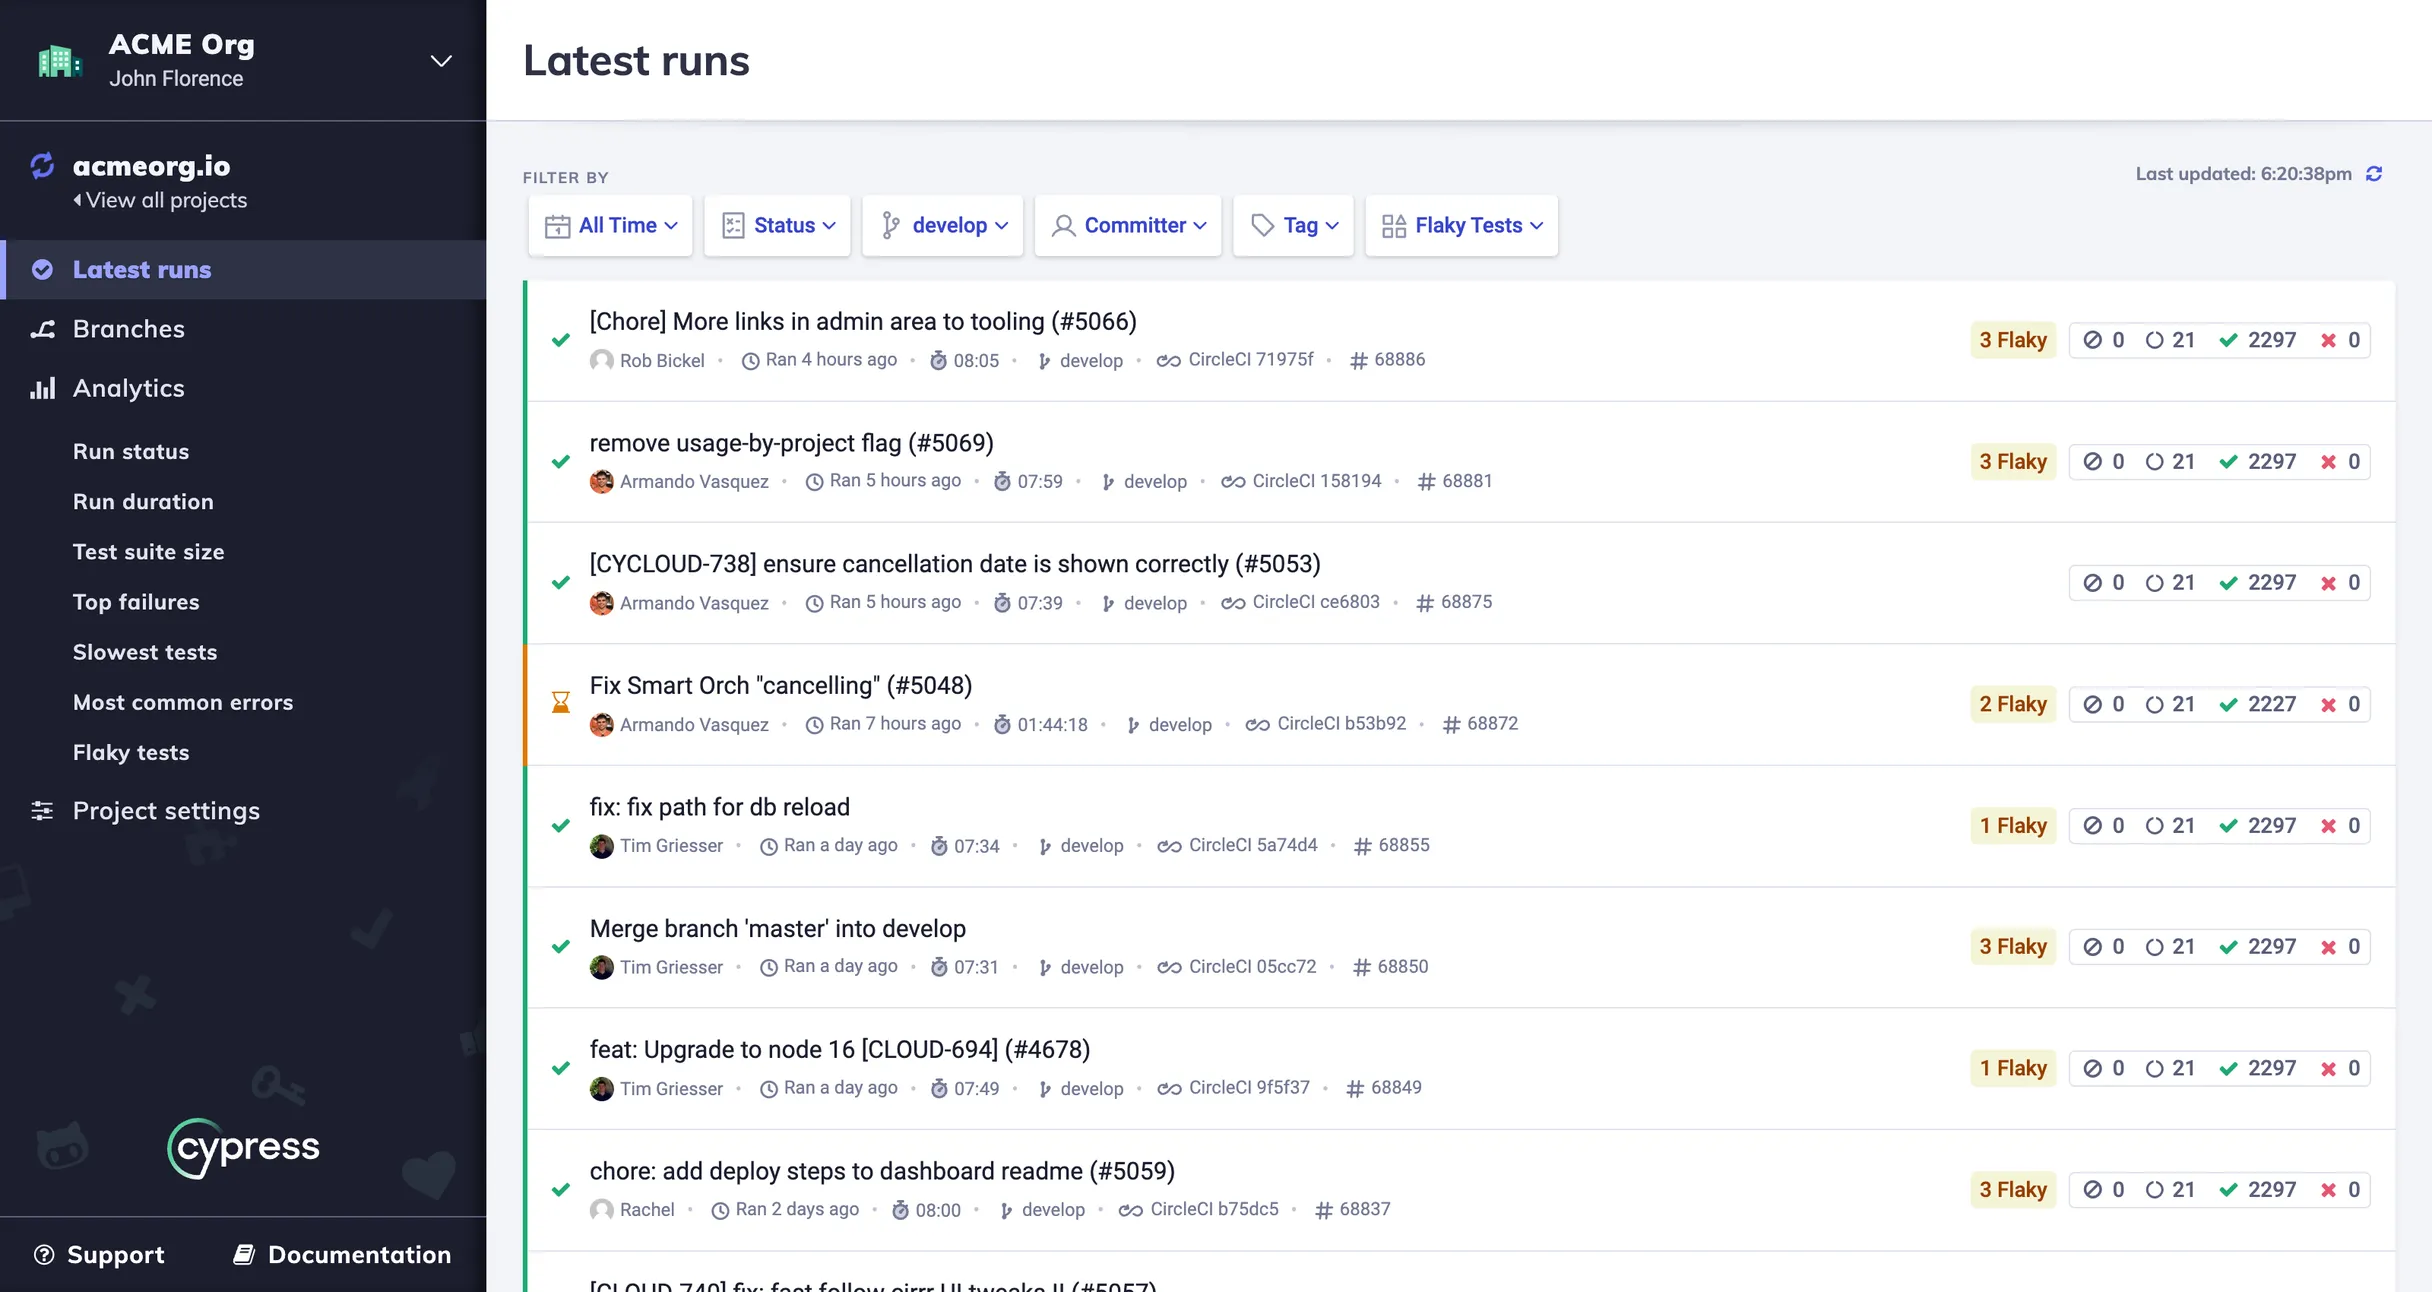Viewport: 2432px width, 1292px height.
Task: Open the Documentation link
Action: coord(343,1254)
